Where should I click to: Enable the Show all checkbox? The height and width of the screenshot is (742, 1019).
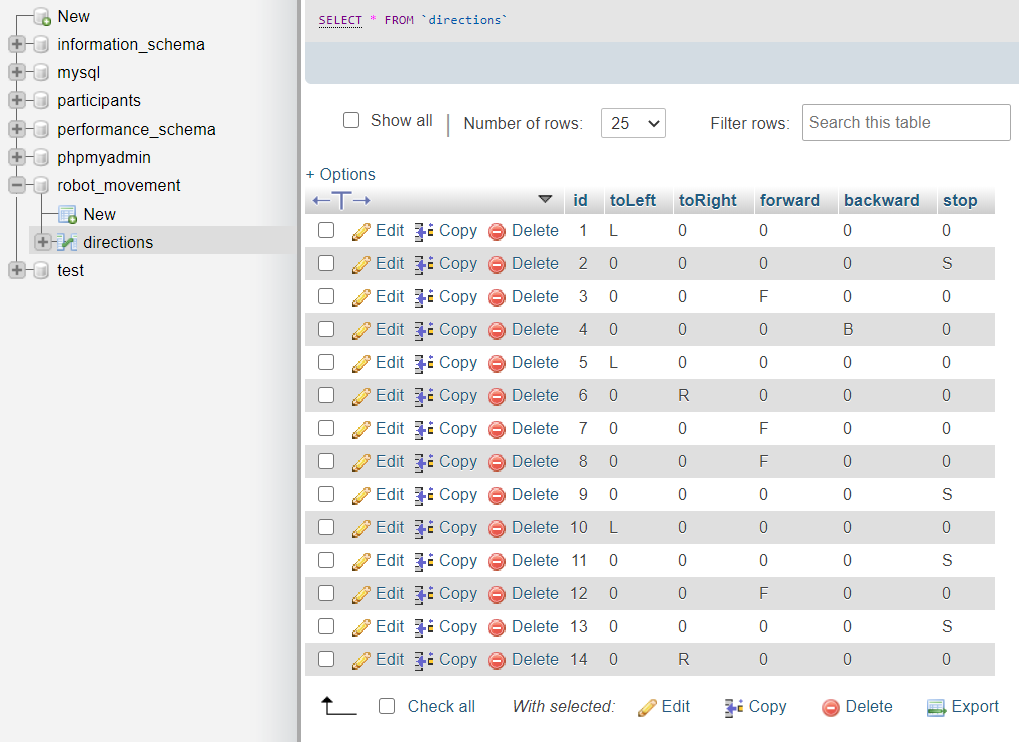351,119
